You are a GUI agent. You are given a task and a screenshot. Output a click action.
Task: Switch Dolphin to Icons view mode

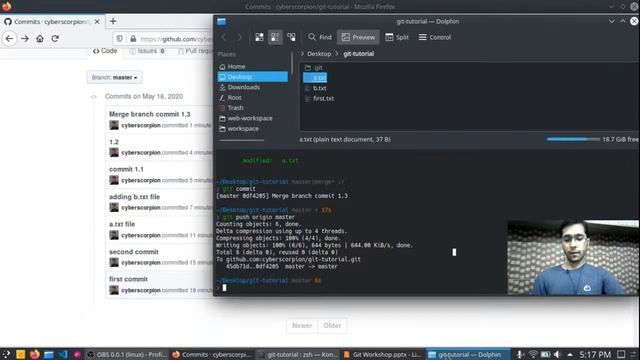259,37
